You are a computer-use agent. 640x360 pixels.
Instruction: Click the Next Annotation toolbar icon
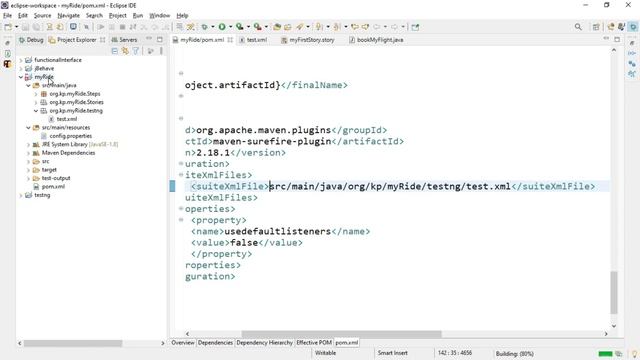[319, 27]
